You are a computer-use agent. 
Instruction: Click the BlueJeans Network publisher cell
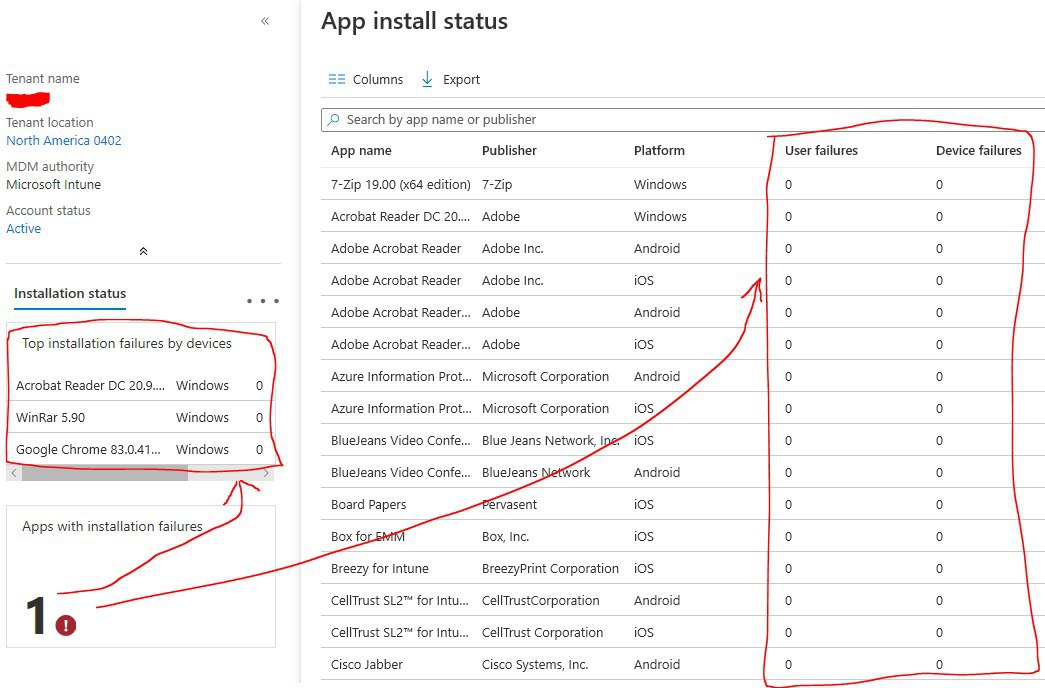[x=536, y=473]
